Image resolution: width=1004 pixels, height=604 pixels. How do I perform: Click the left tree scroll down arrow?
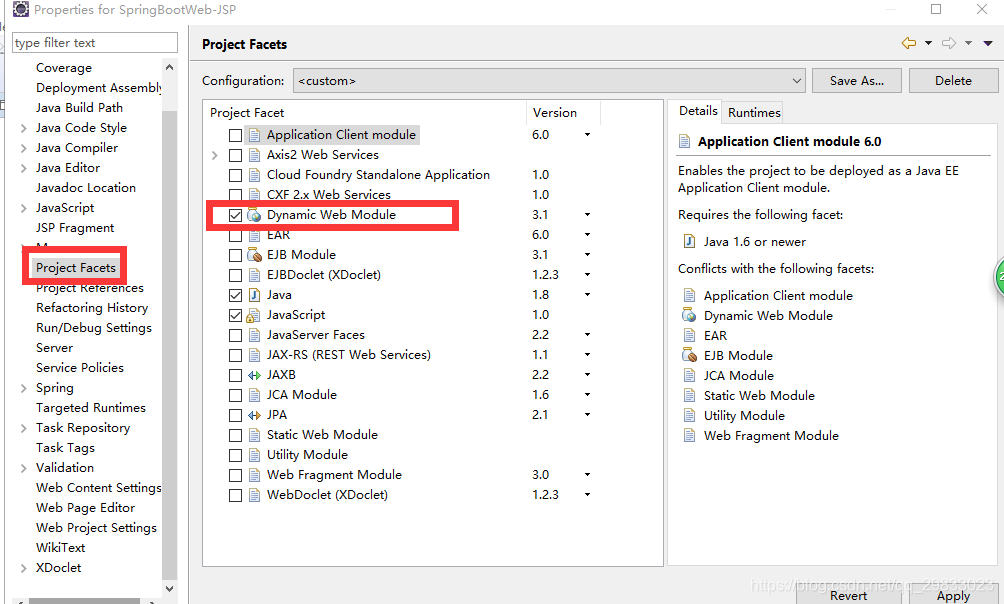pyautogui.click(x=169, y=588)
